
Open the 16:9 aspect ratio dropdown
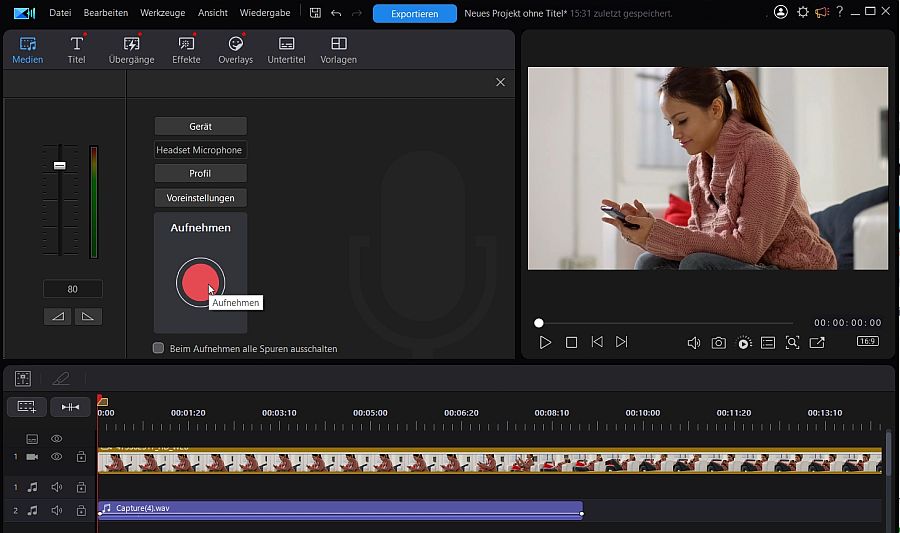coord(868,342)
